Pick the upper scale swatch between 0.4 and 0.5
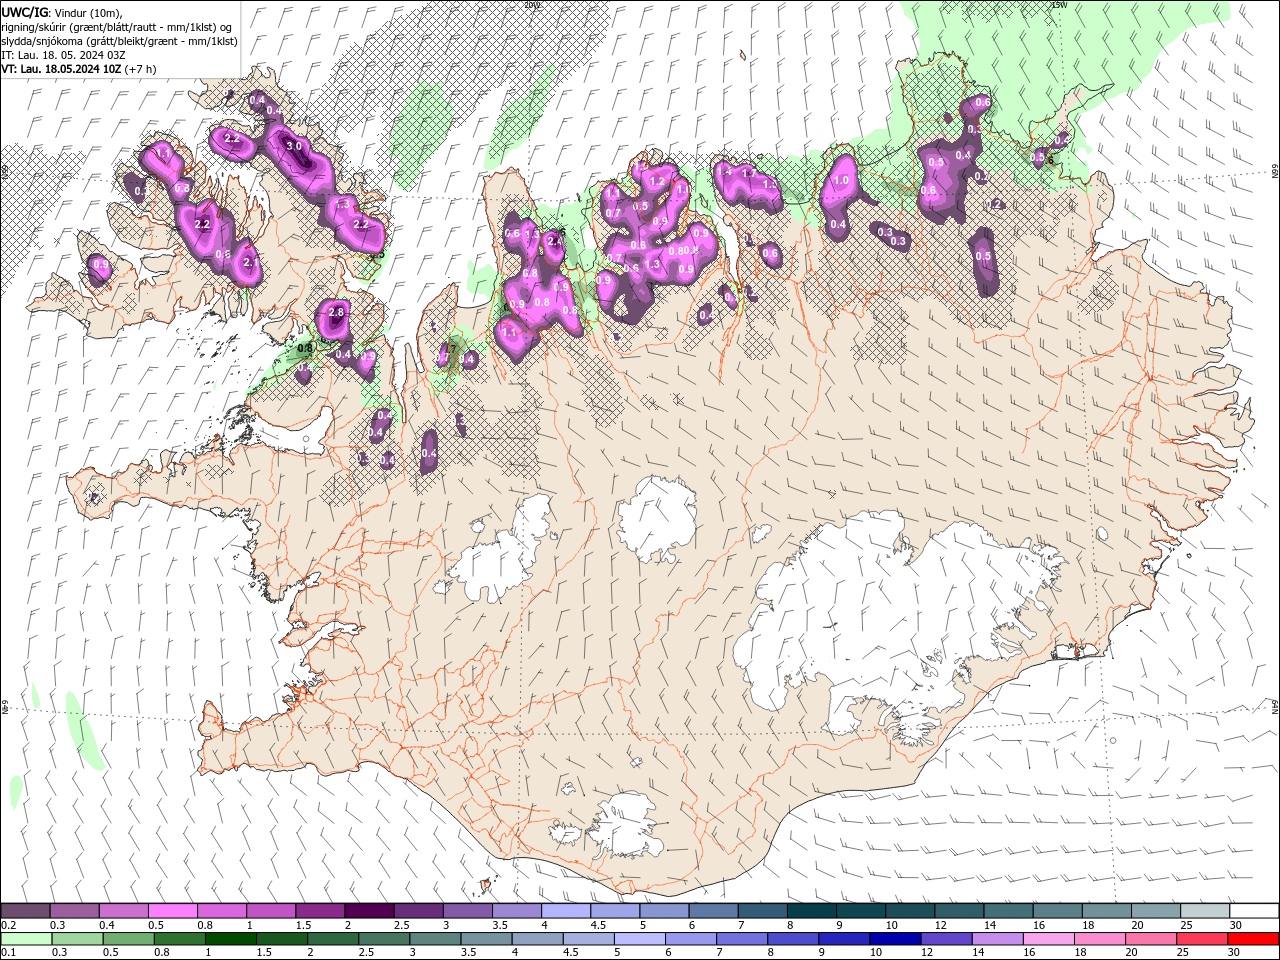The image size is (1280, 960). coord(123,911)
